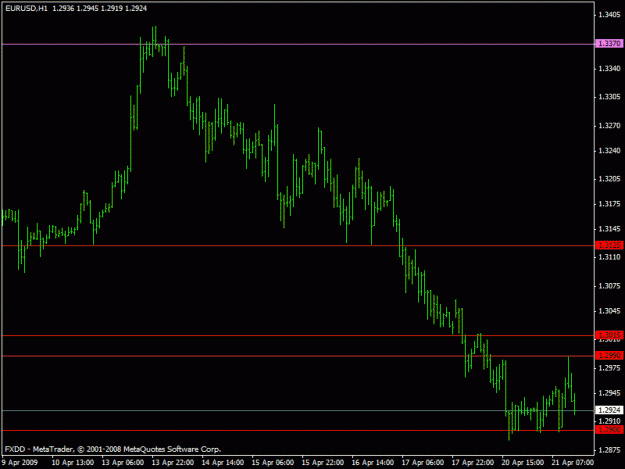Viewport: 625px width, 469px height.
Task: Click the 14 Apr 14:00 time label
Action: point(223,462)
